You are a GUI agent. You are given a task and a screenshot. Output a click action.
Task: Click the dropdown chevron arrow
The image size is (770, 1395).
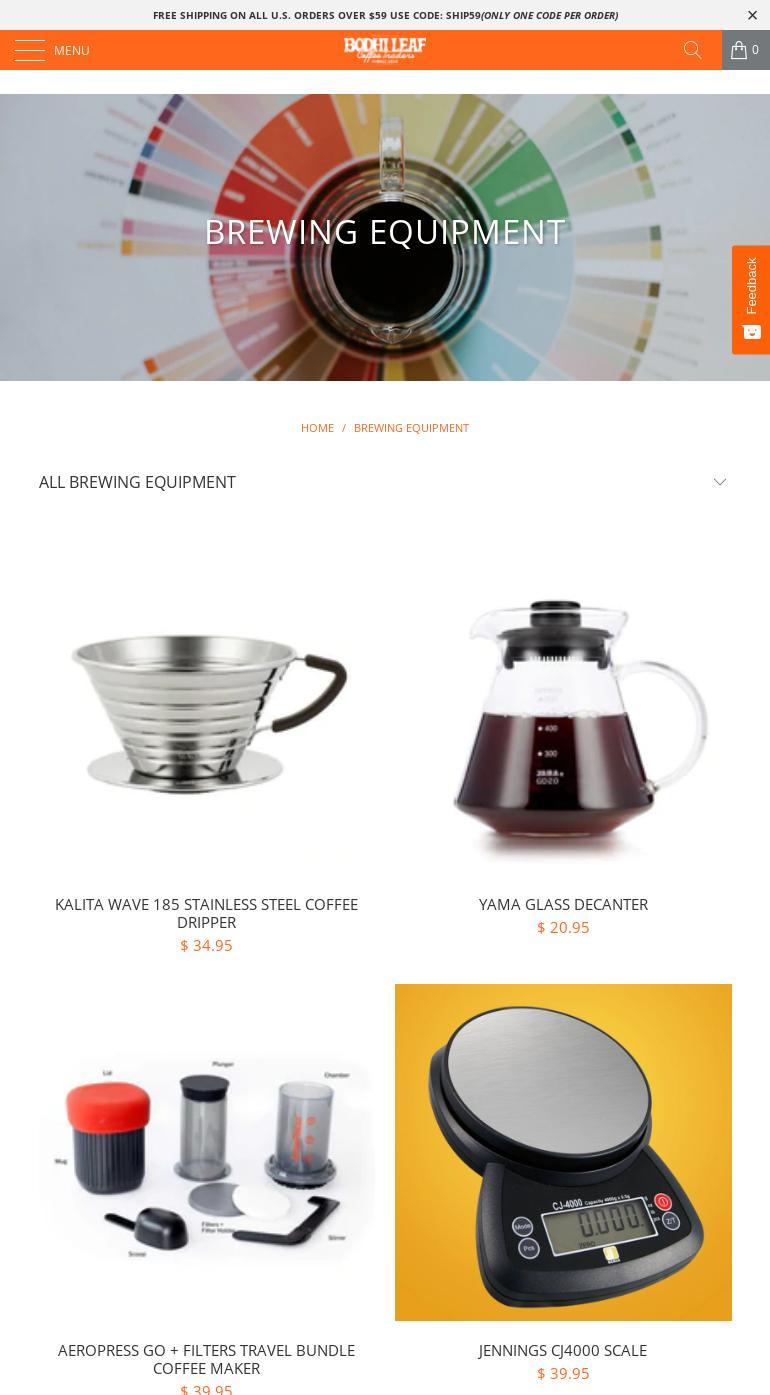(719, 482)
